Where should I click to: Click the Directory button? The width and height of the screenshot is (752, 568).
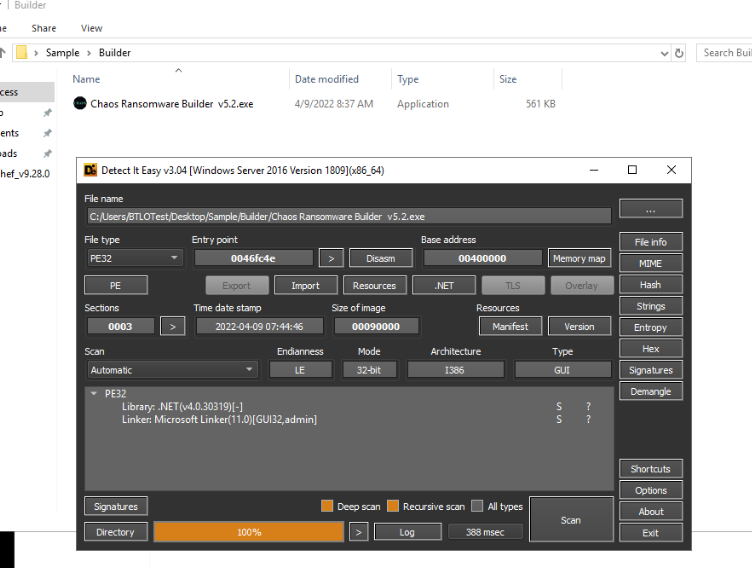(x=116, y=532)
